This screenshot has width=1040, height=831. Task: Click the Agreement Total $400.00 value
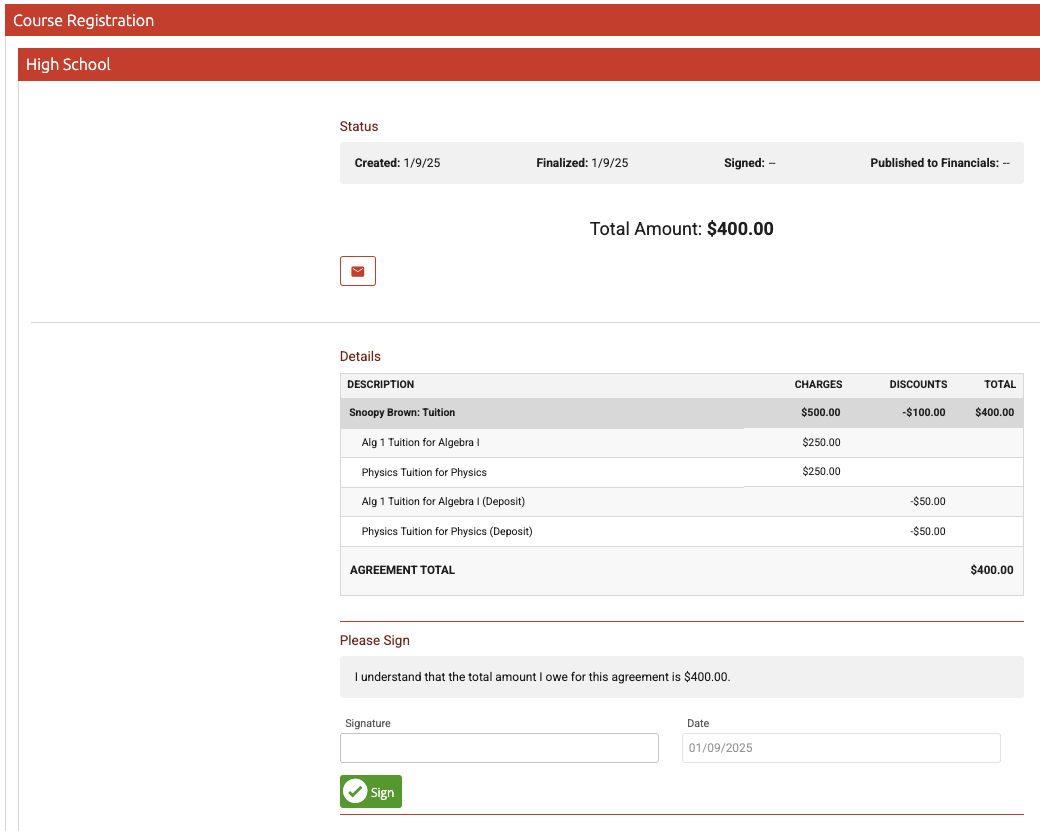point(992,570)
